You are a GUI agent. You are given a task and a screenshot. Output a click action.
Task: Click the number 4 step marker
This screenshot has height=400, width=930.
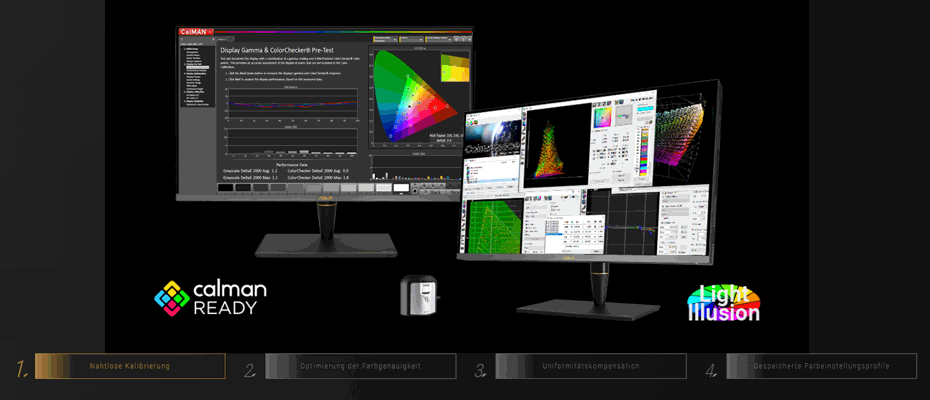[711, 368]
